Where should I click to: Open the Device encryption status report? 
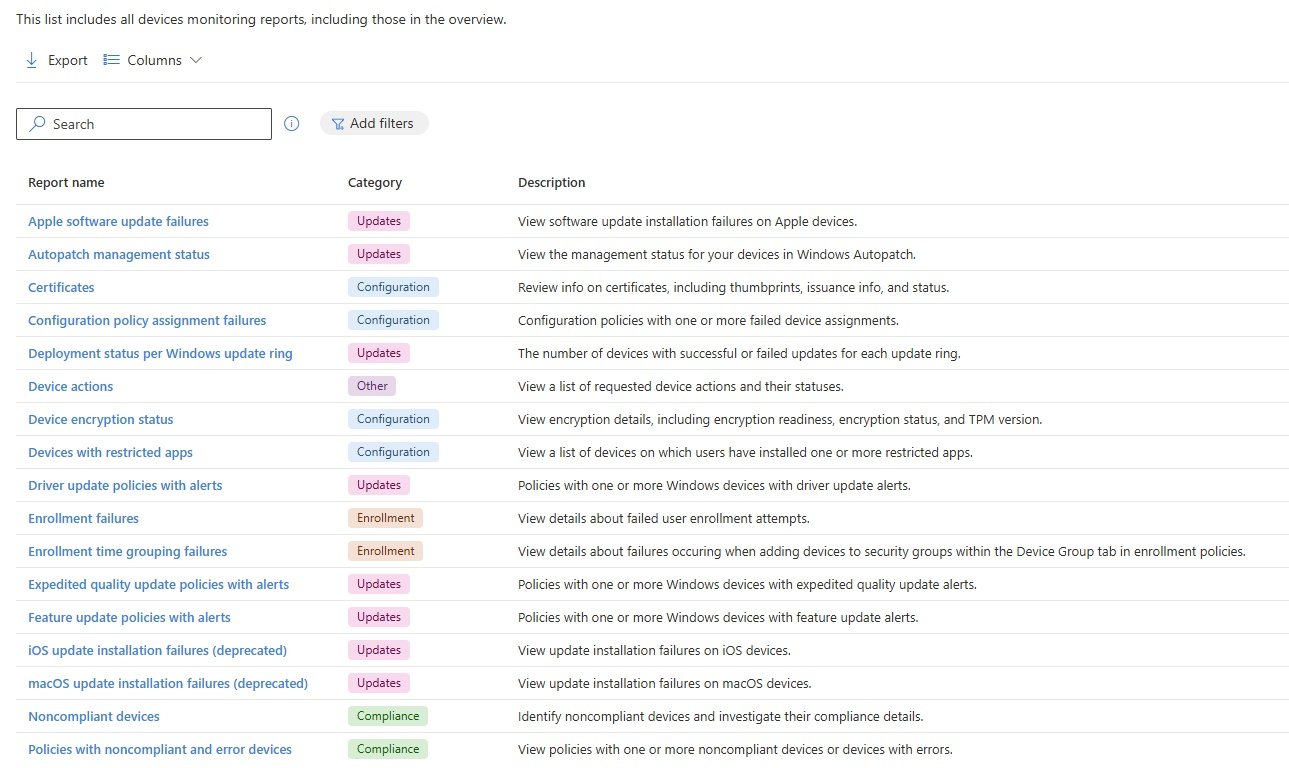100,419
